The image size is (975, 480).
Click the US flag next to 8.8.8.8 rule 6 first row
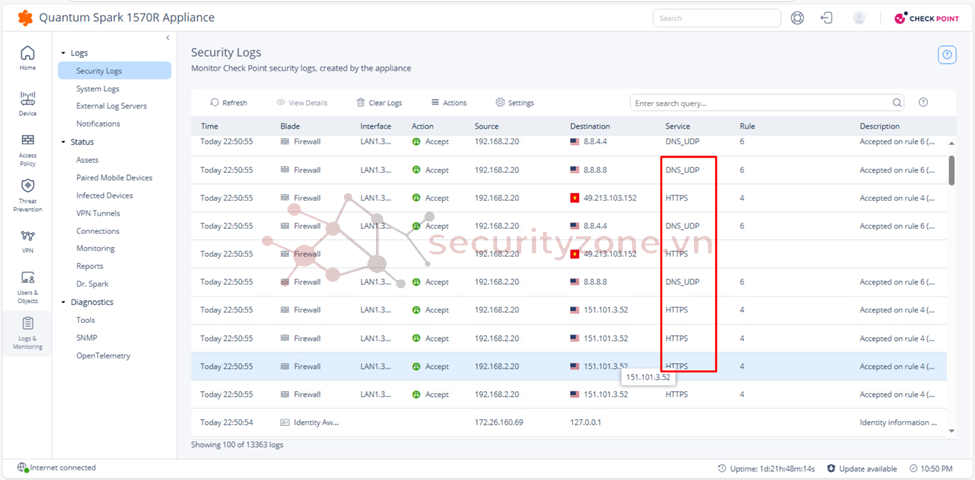(575, 170)
